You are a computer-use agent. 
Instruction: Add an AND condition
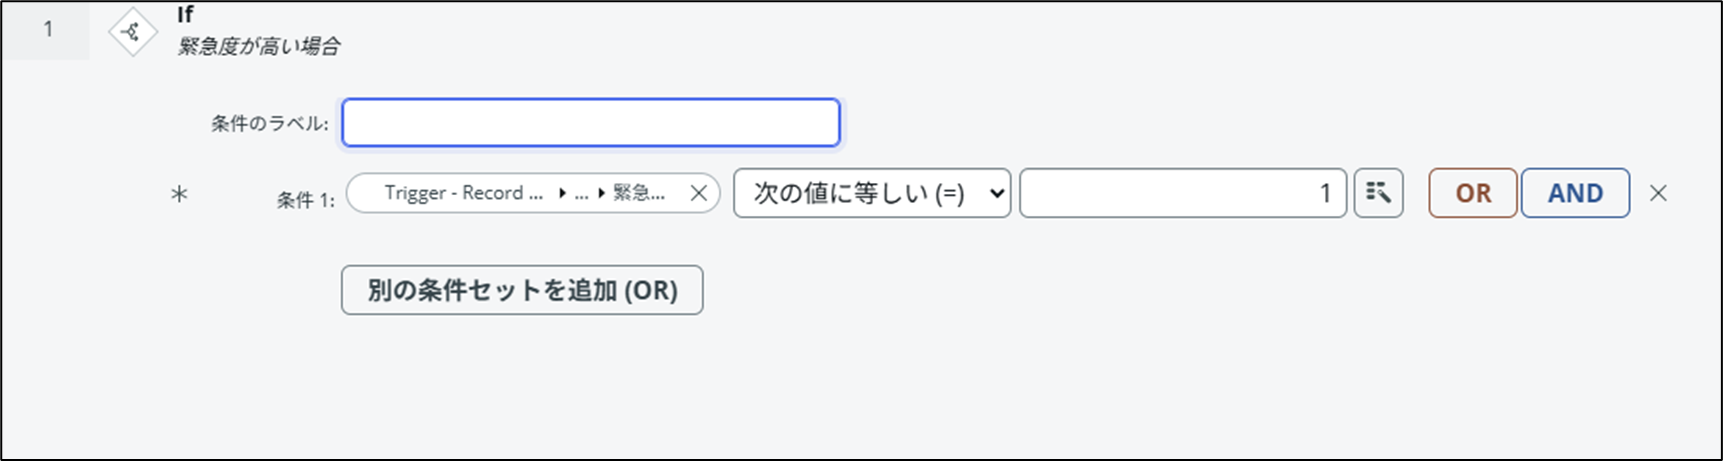(x=1575, y=193)
